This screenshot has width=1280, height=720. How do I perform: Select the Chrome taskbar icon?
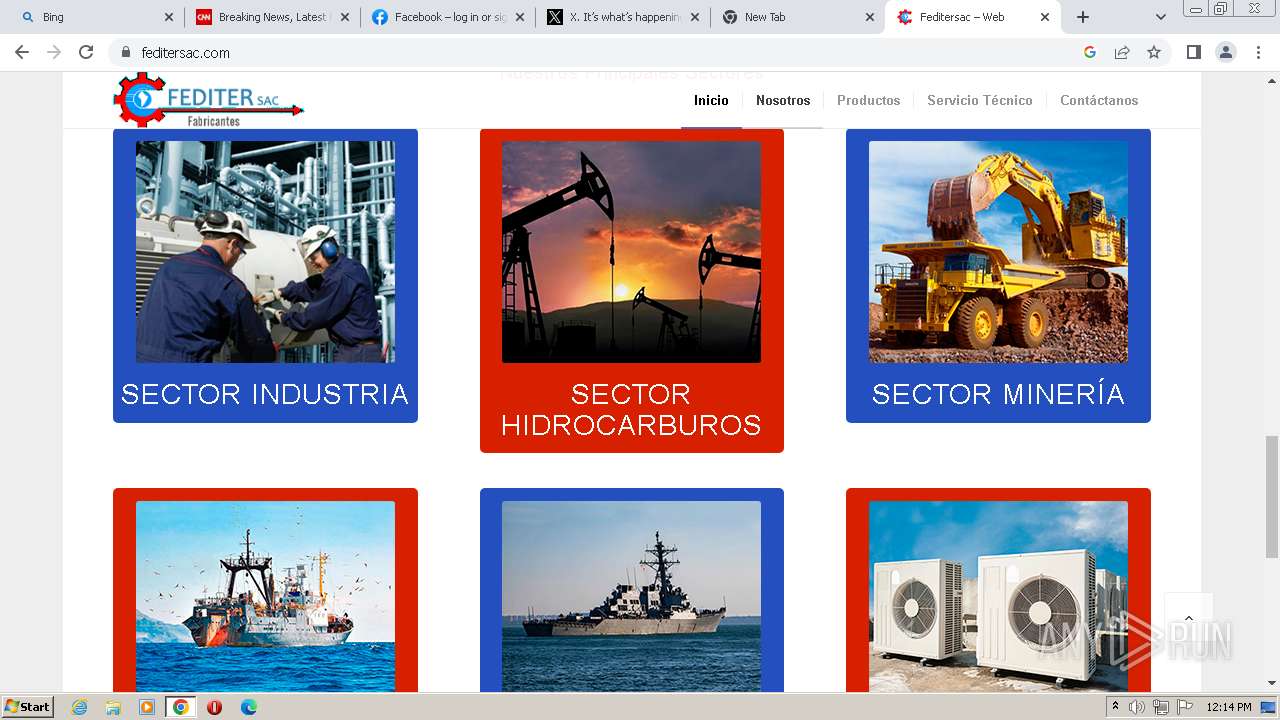[x=181, y=707]
